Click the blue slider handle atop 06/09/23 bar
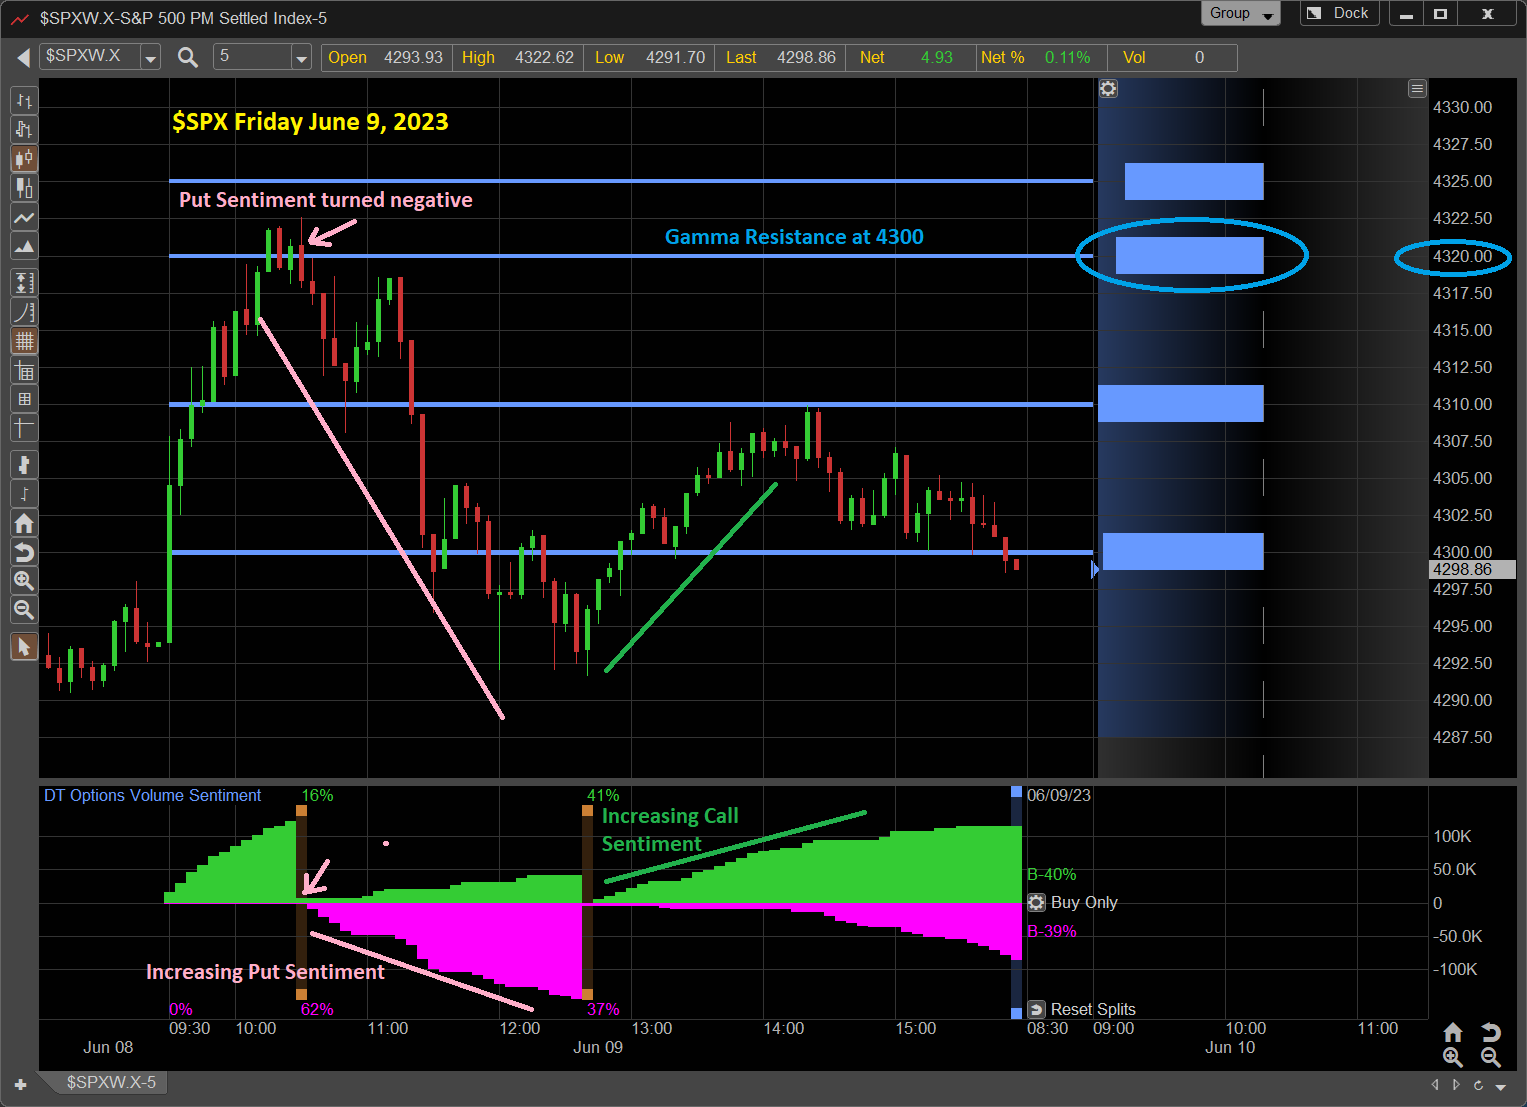 [1016, 792]
